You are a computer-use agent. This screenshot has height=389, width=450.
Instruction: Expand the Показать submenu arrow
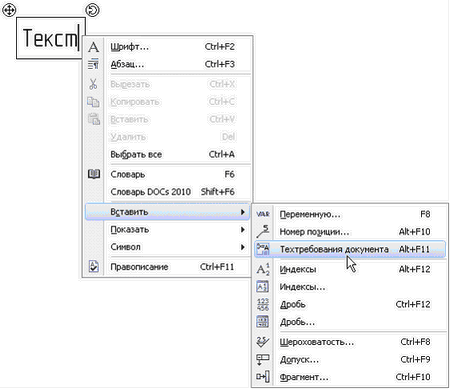click(x=243, y=230)
